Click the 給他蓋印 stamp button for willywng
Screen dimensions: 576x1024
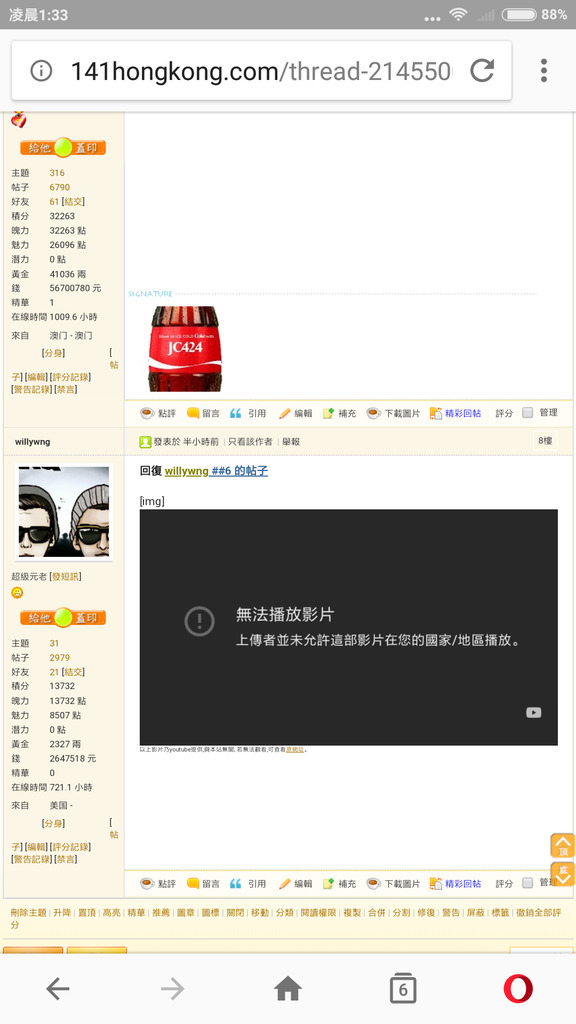click(x=63, y=617)
